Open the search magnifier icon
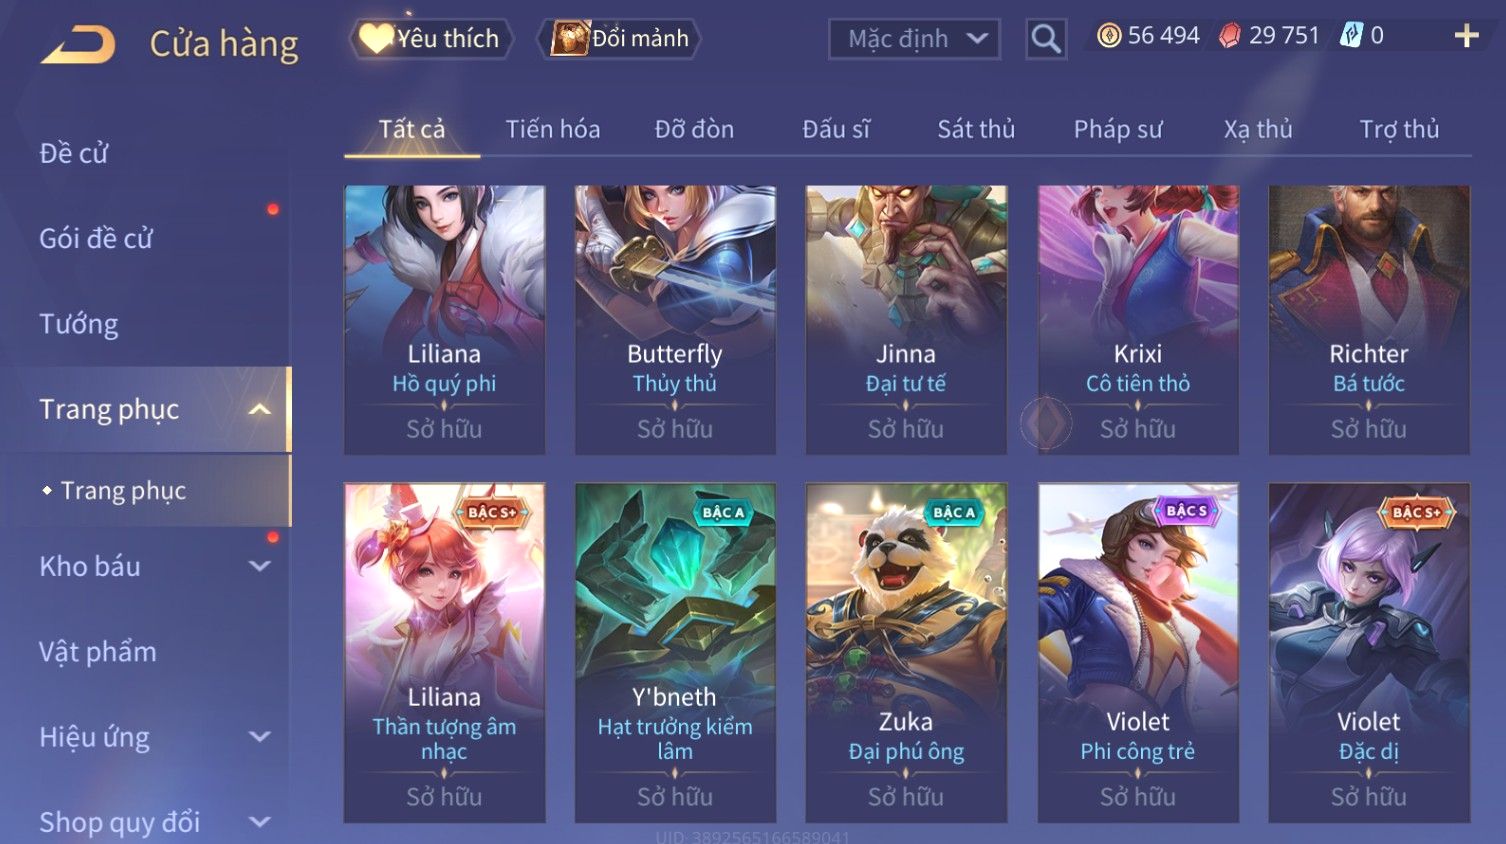1506x844 pixels. (1046, 39)
